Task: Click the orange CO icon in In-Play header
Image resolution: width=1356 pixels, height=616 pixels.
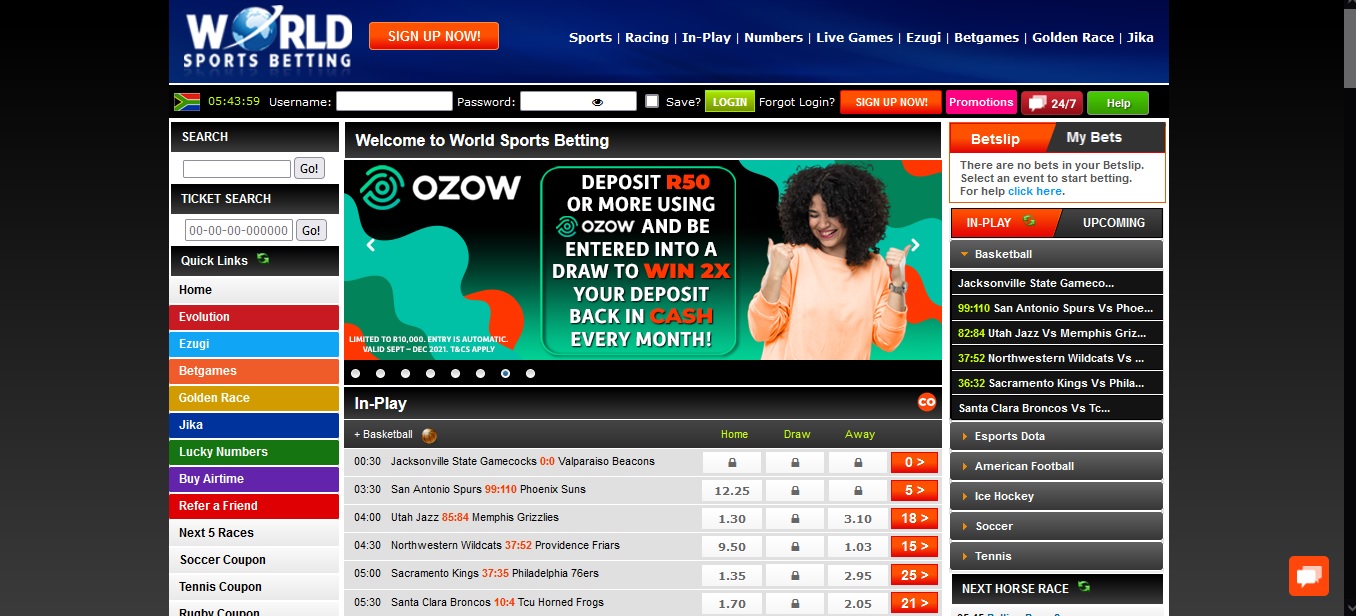Action: (927, 402)
